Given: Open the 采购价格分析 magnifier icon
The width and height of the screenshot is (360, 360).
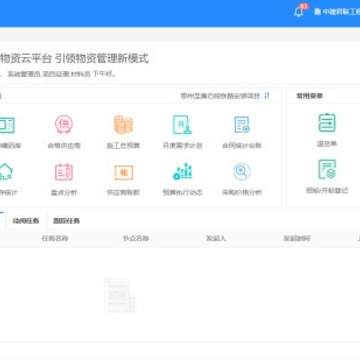Looking at the screenshot, I should click(242, 172).
